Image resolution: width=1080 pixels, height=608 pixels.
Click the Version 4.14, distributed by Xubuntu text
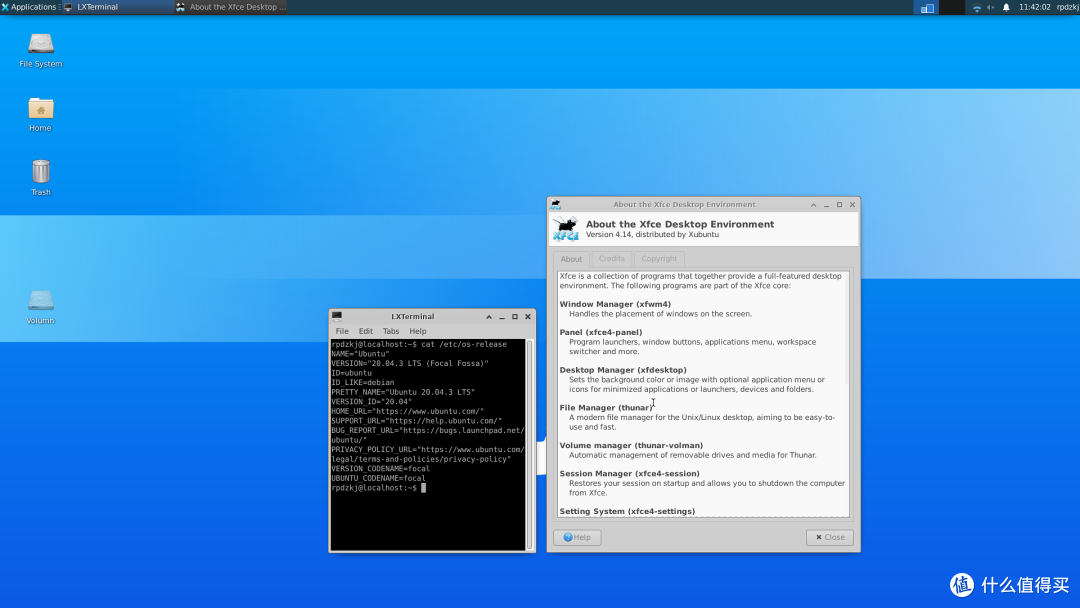(652, 235)
